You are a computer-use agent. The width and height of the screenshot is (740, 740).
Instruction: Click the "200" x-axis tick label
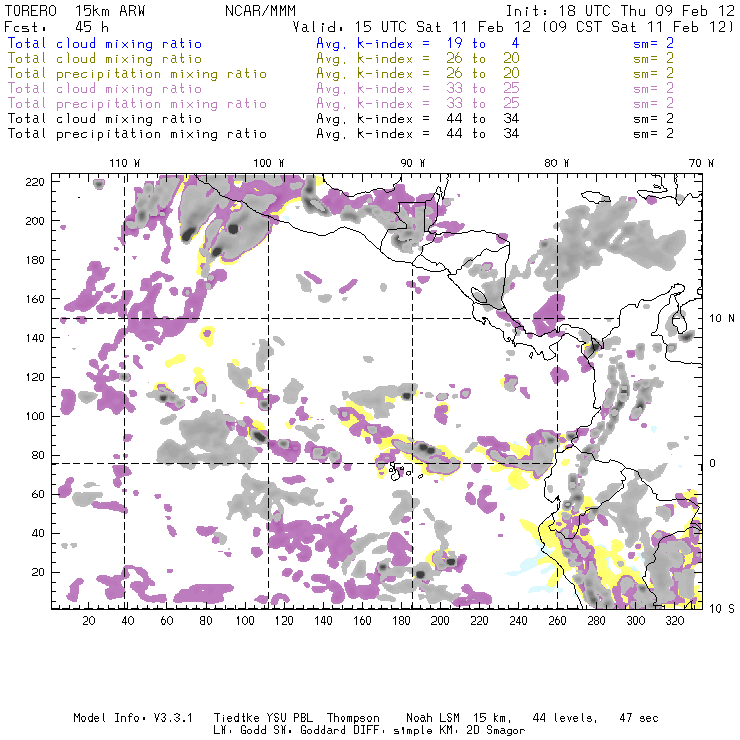440,621
